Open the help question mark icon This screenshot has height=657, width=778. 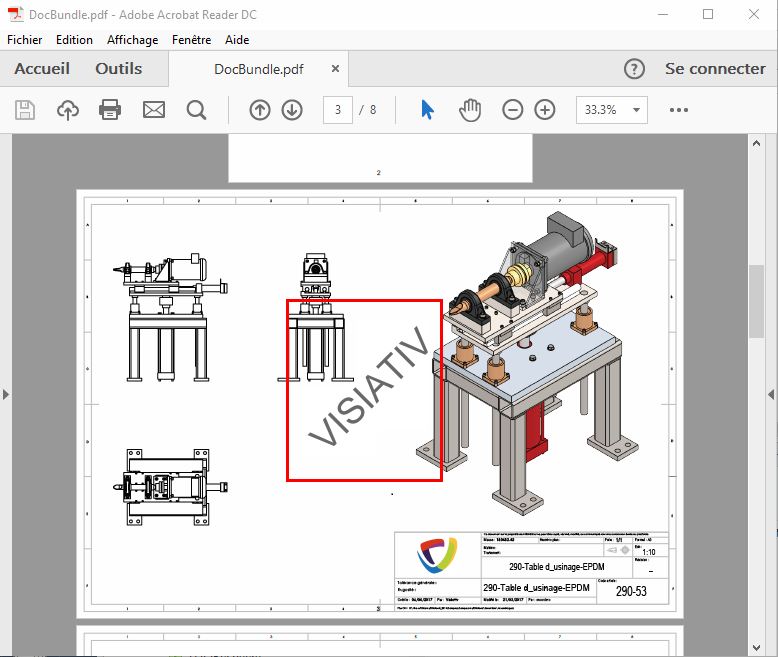[634, 69]
